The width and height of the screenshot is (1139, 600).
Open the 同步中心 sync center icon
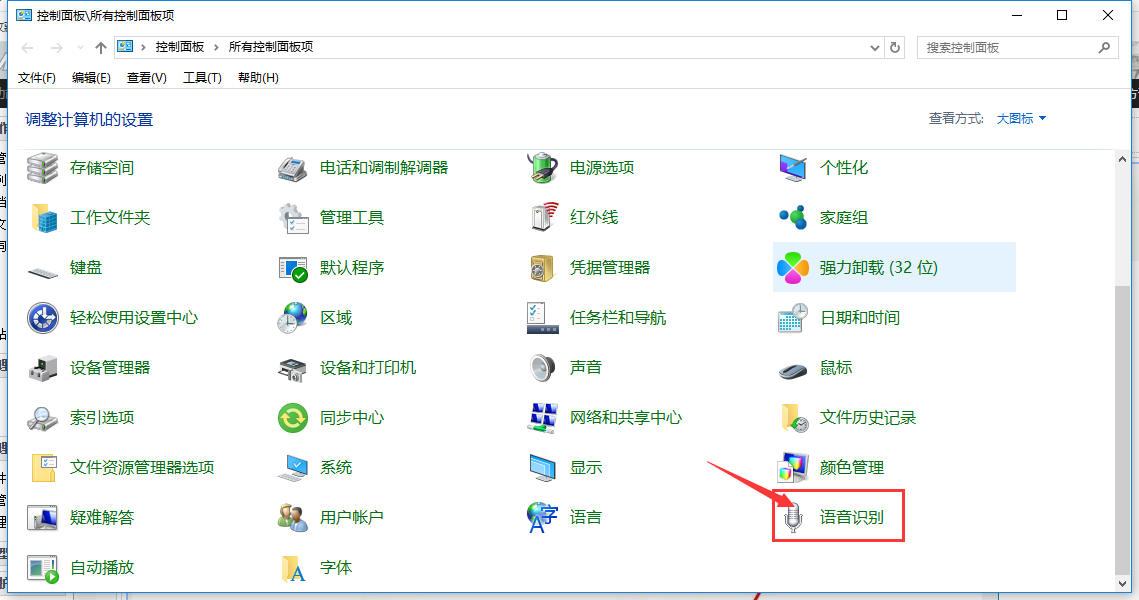[293, 418]
